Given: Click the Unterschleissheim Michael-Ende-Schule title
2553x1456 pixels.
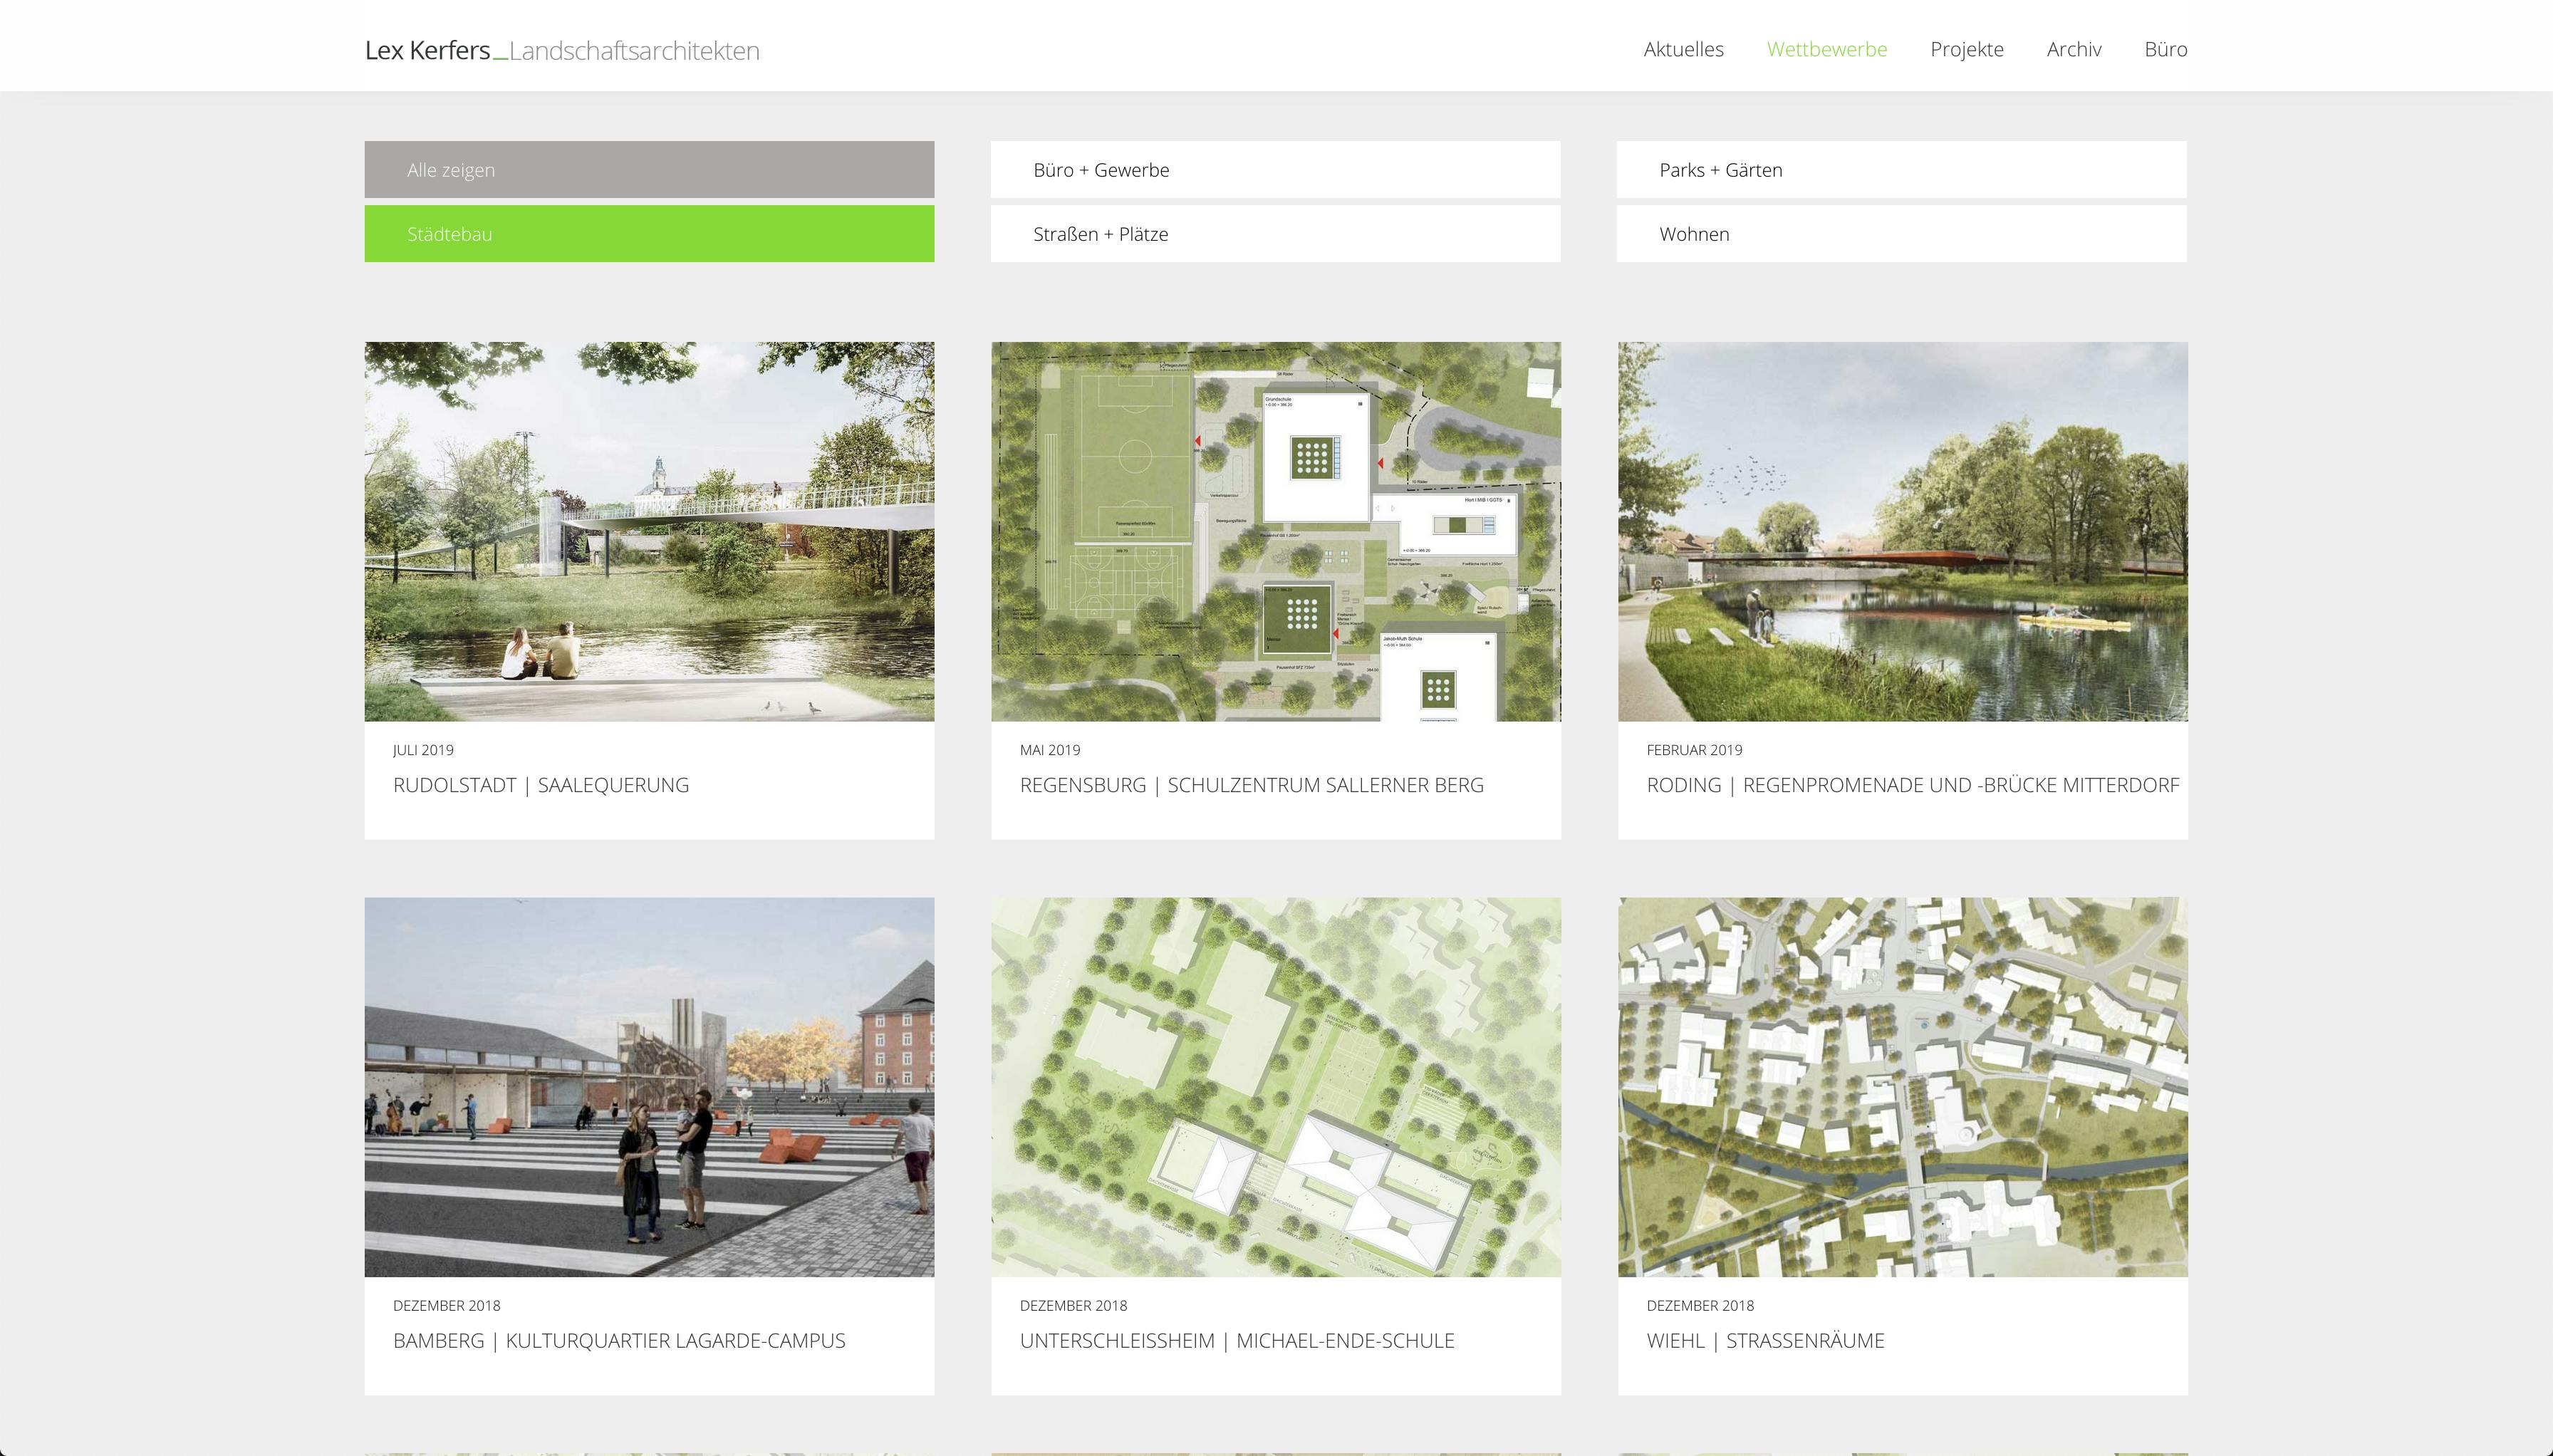Looking at the screenshot, I should [1236, 1340].
